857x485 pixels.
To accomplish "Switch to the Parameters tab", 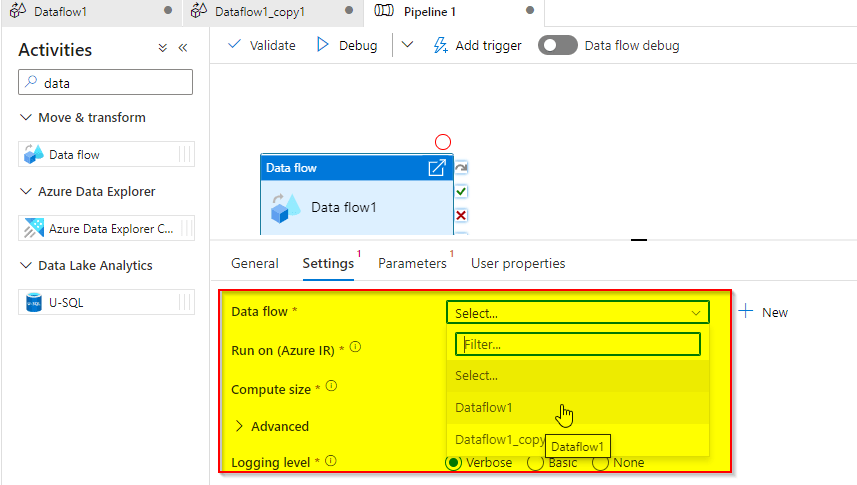I will 413,263.
